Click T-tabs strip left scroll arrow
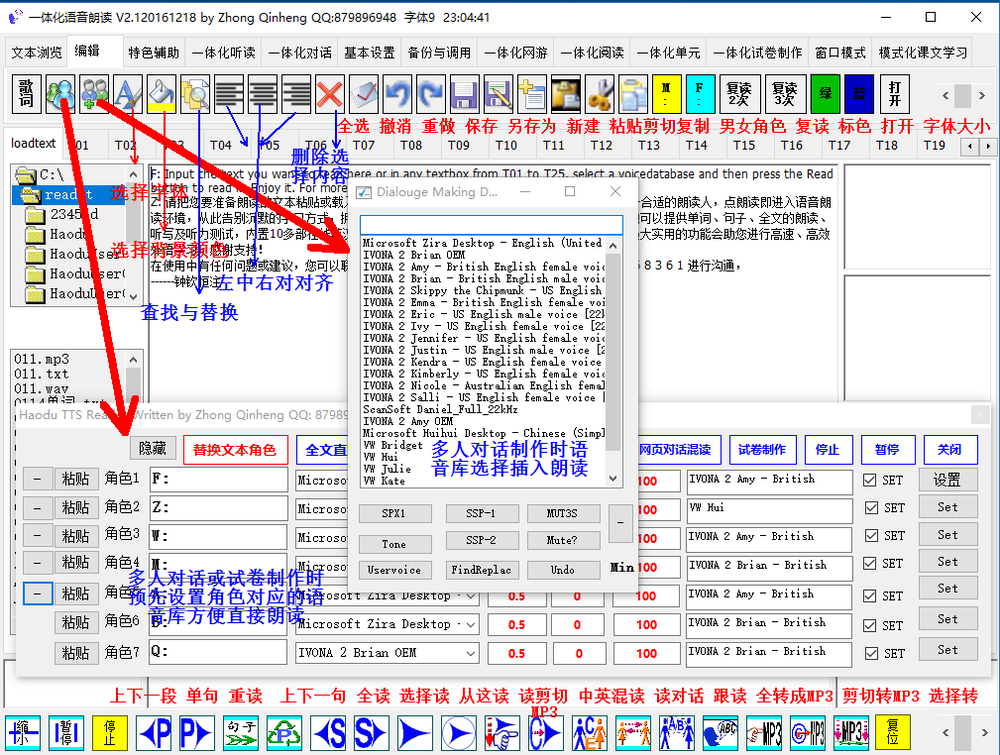The image size is (1000, 755). point(970,146)
